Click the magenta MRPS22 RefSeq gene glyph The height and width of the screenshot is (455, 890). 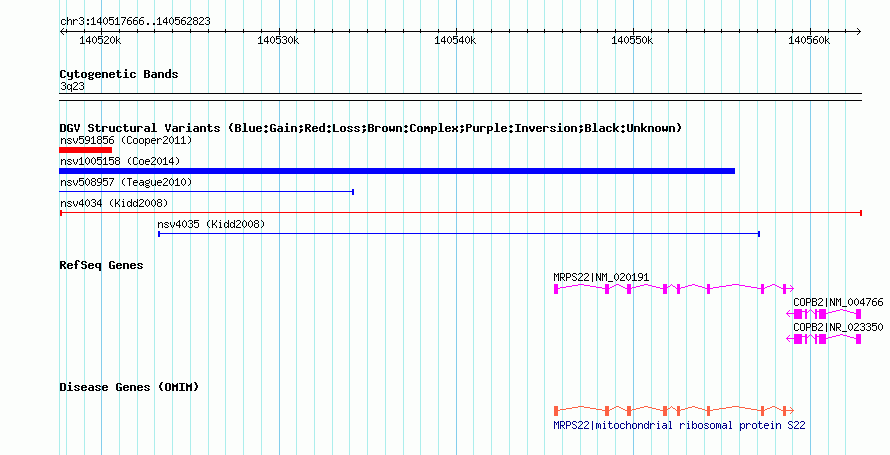674,289
